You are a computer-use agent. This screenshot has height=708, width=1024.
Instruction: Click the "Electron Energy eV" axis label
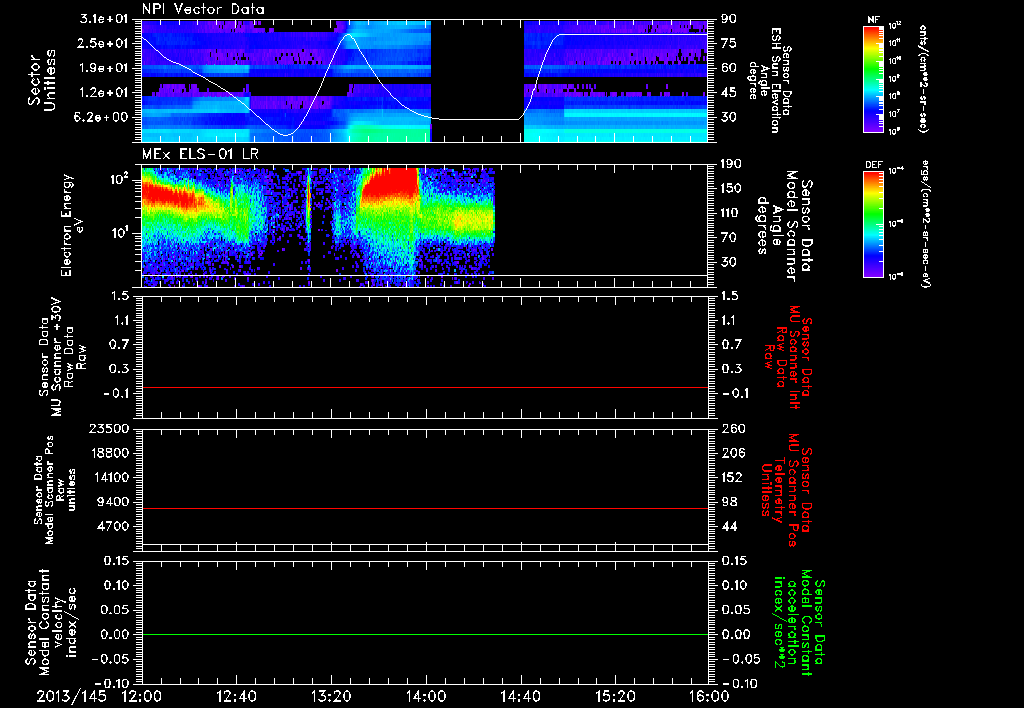pyautogui.click(x=72, y=225)
